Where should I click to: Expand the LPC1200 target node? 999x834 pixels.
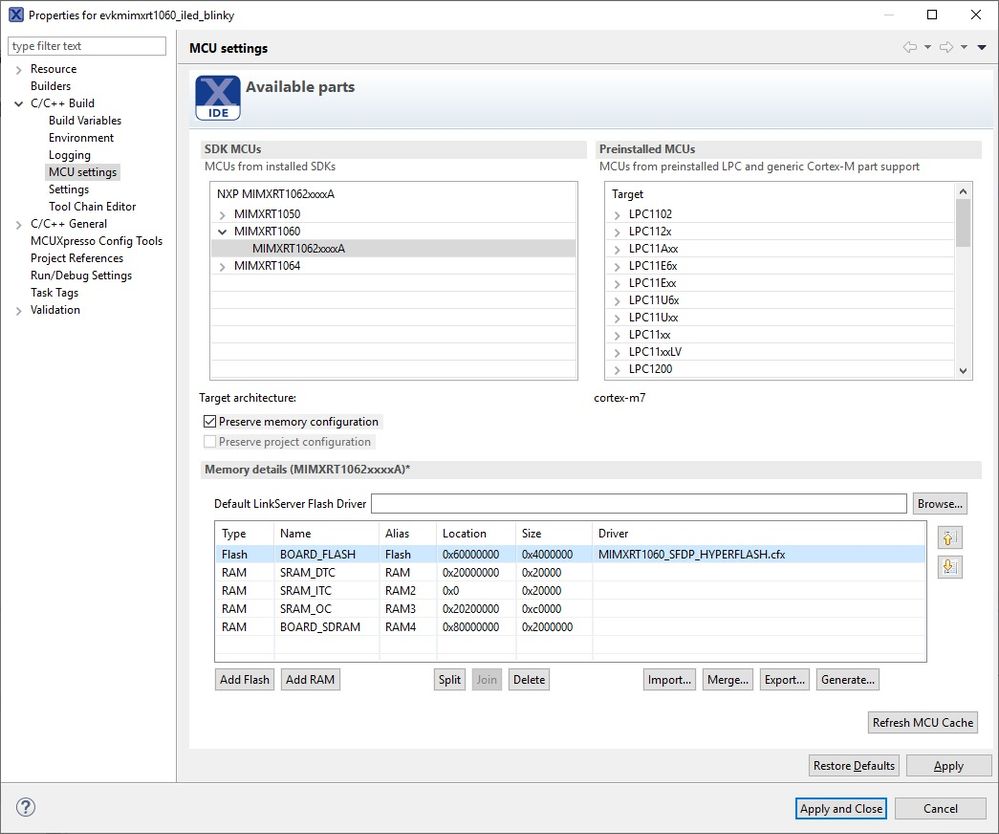[x=617, y=370]
